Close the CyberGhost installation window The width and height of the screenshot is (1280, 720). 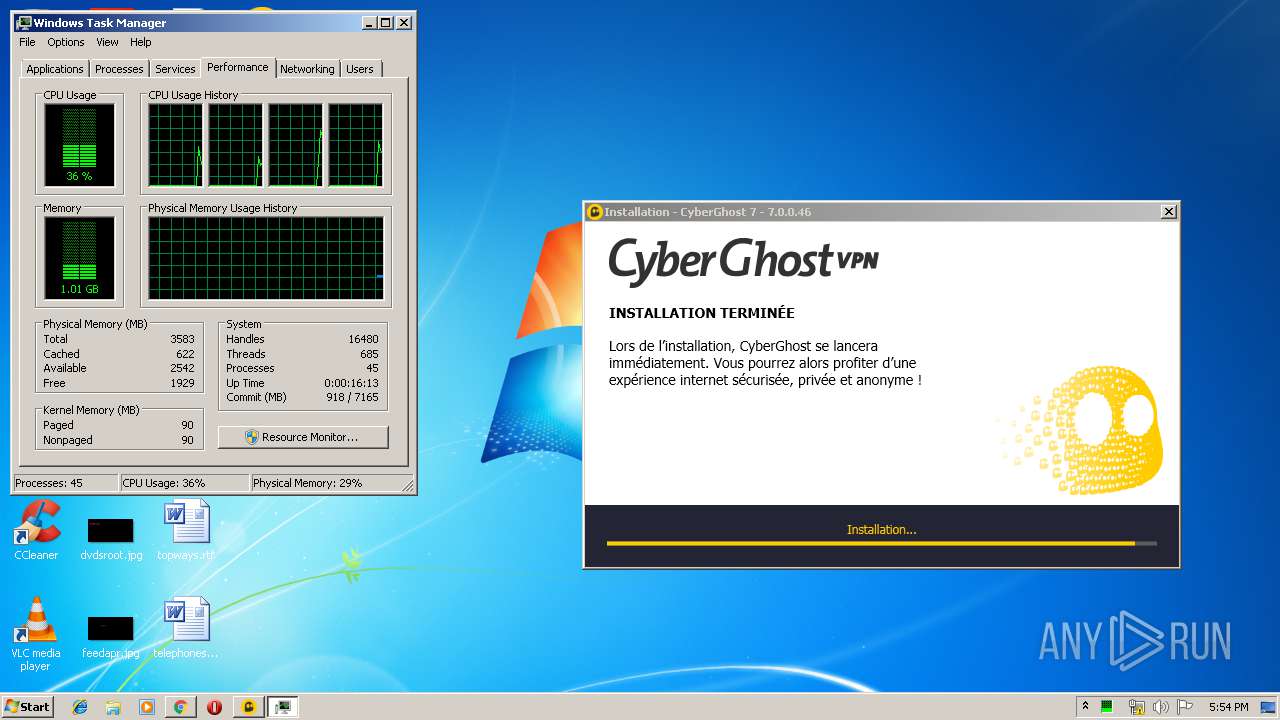tap(1168, 212)
